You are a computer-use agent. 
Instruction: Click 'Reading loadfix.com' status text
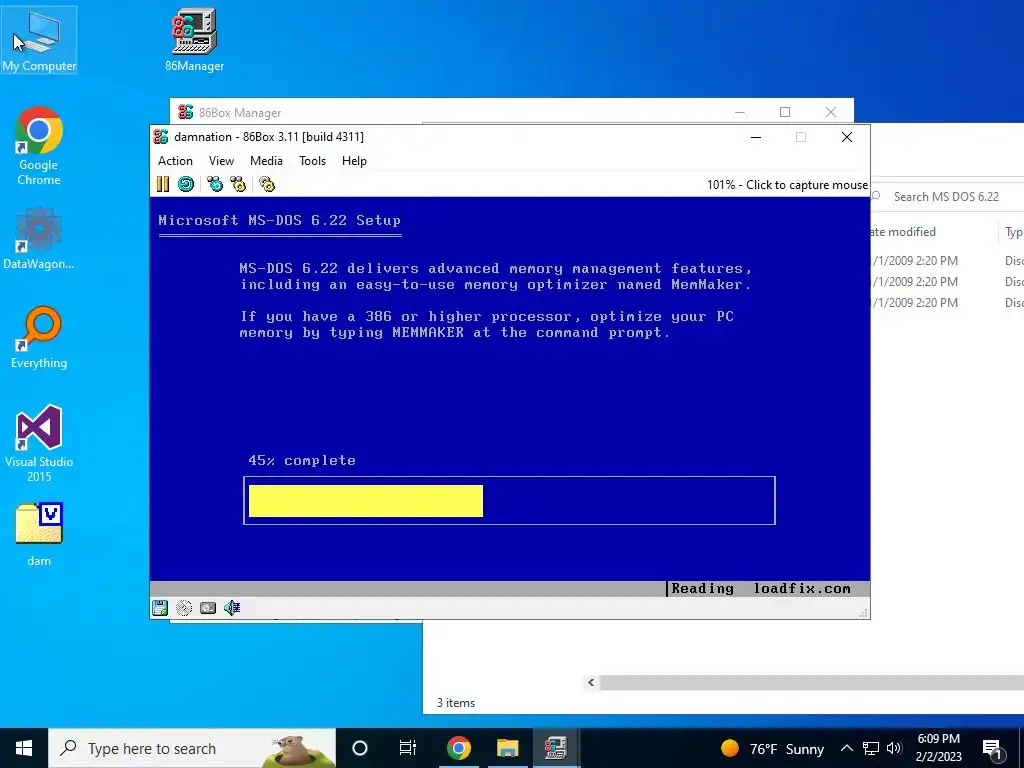761,588
